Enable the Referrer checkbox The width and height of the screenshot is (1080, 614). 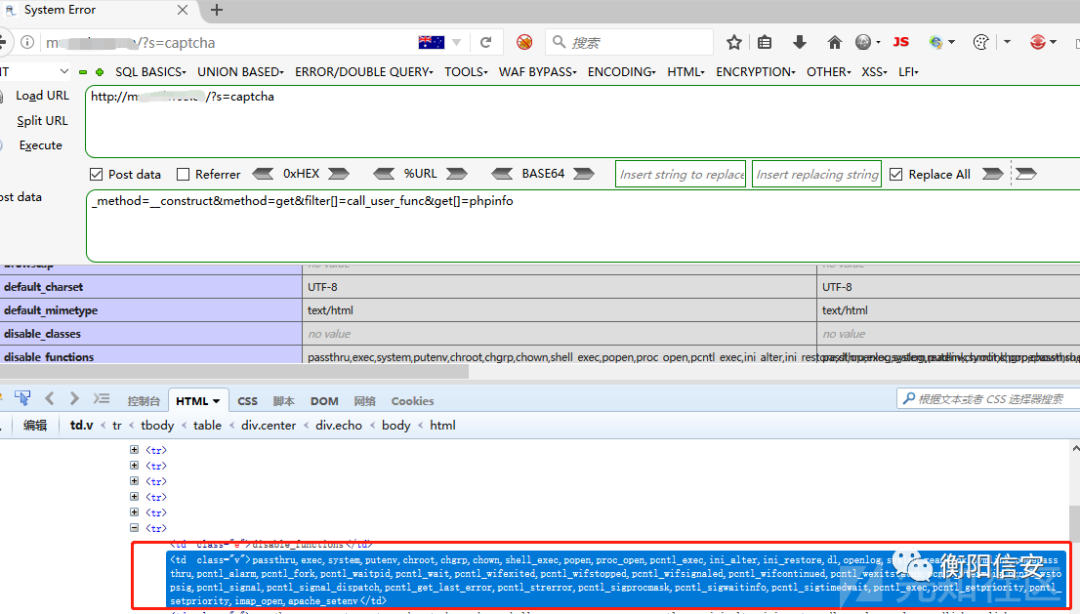tap(183, 174)
